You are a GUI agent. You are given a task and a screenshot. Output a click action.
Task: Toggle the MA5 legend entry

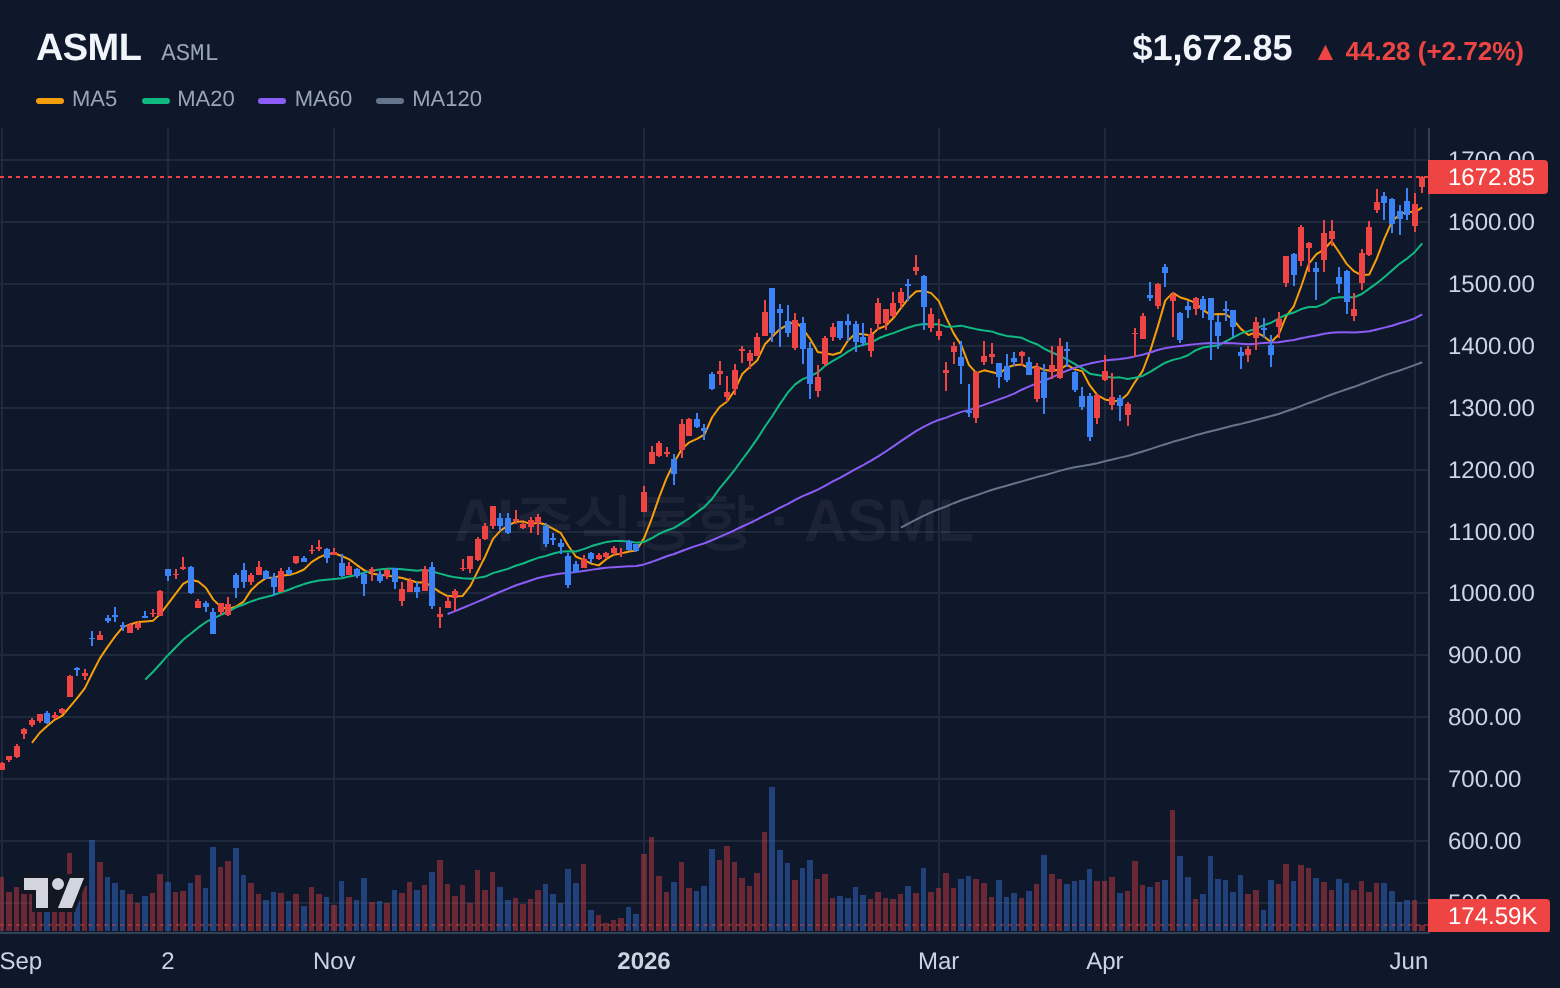(77, 99)
